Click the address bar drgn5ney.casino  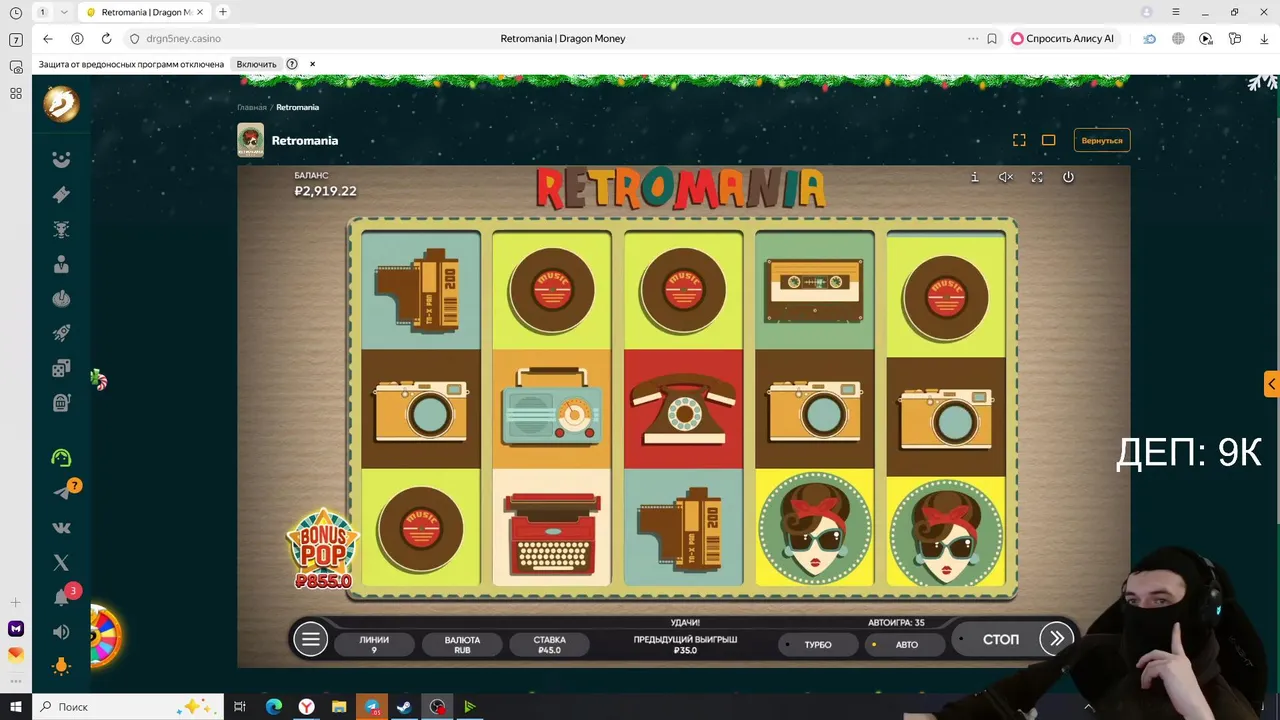184,38
